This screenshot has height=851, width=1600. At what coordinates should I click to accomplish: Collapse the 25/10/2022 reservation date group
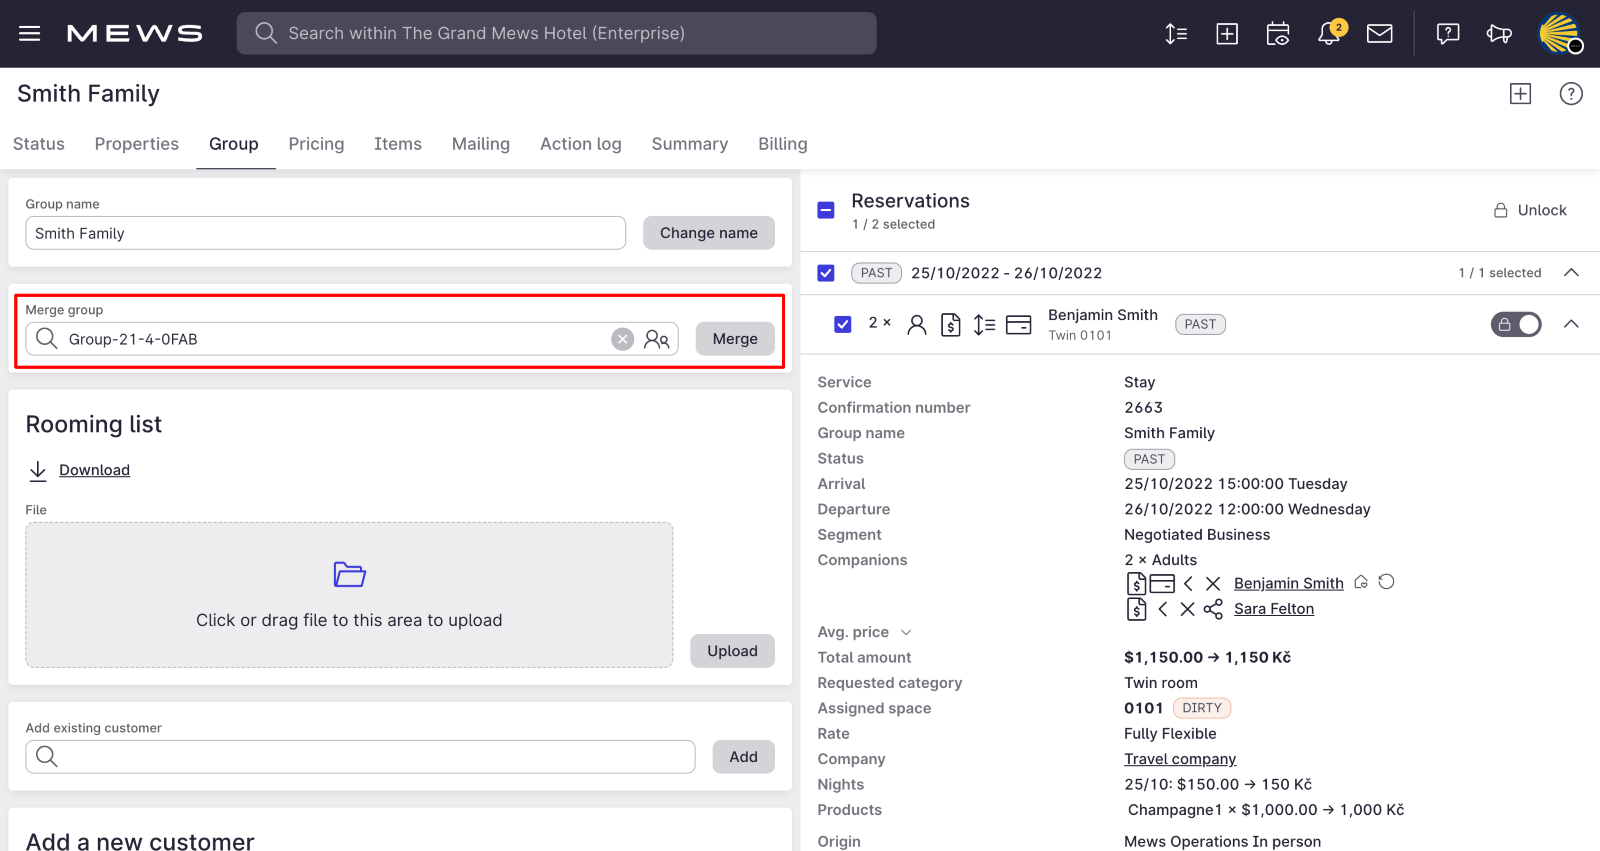click(1571, 273)
